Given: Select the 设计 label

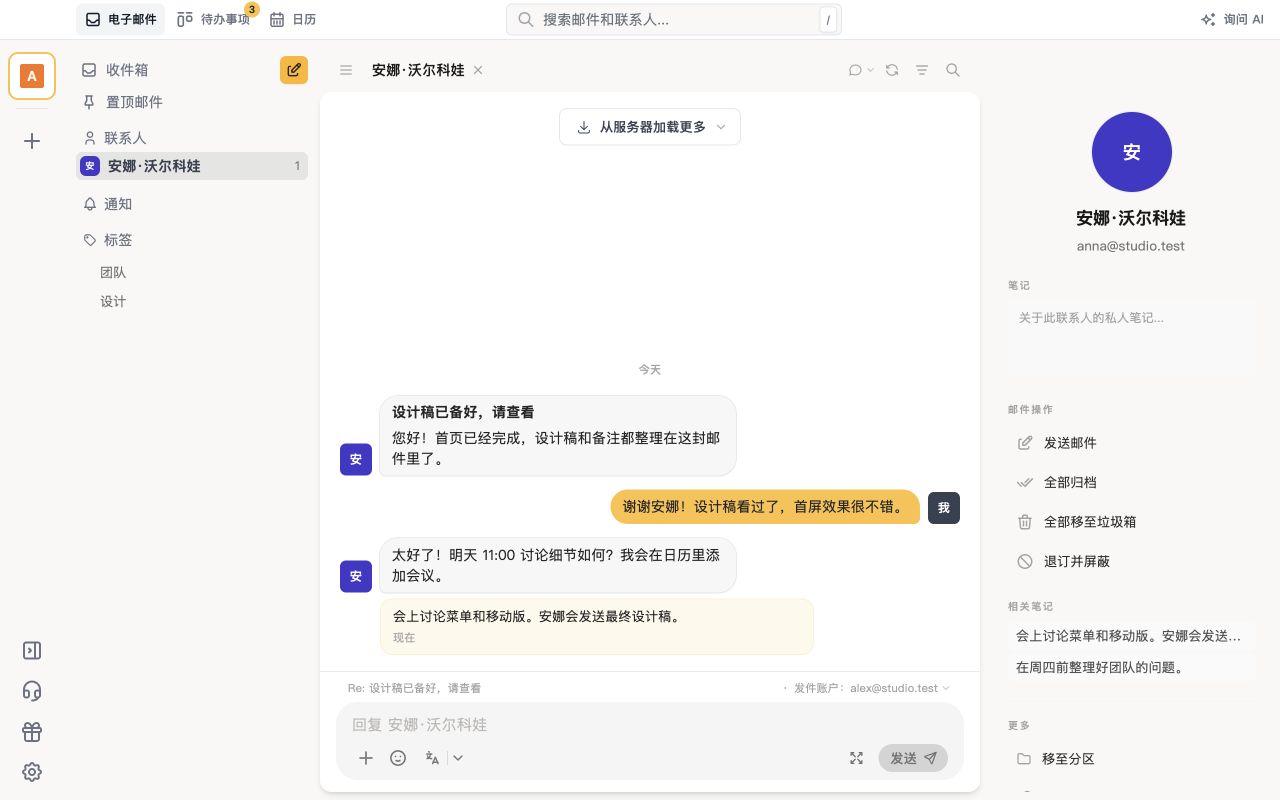Looking at the screenshot, I should click(113, 301).
